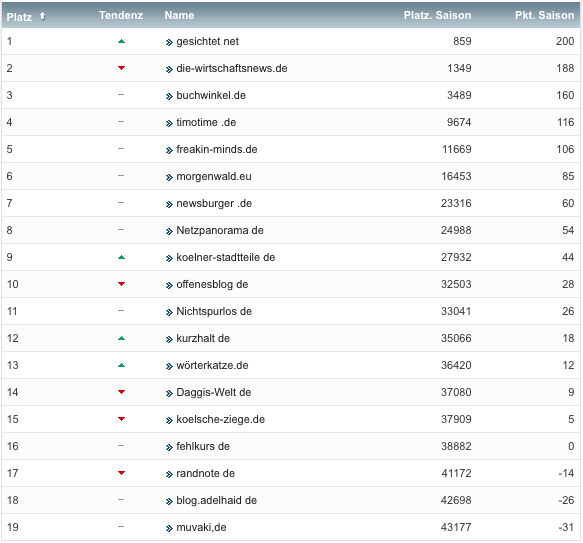Click green up arrow in wörterkatze.de row
The image size is (583, 543).
[x=121, y=365]
